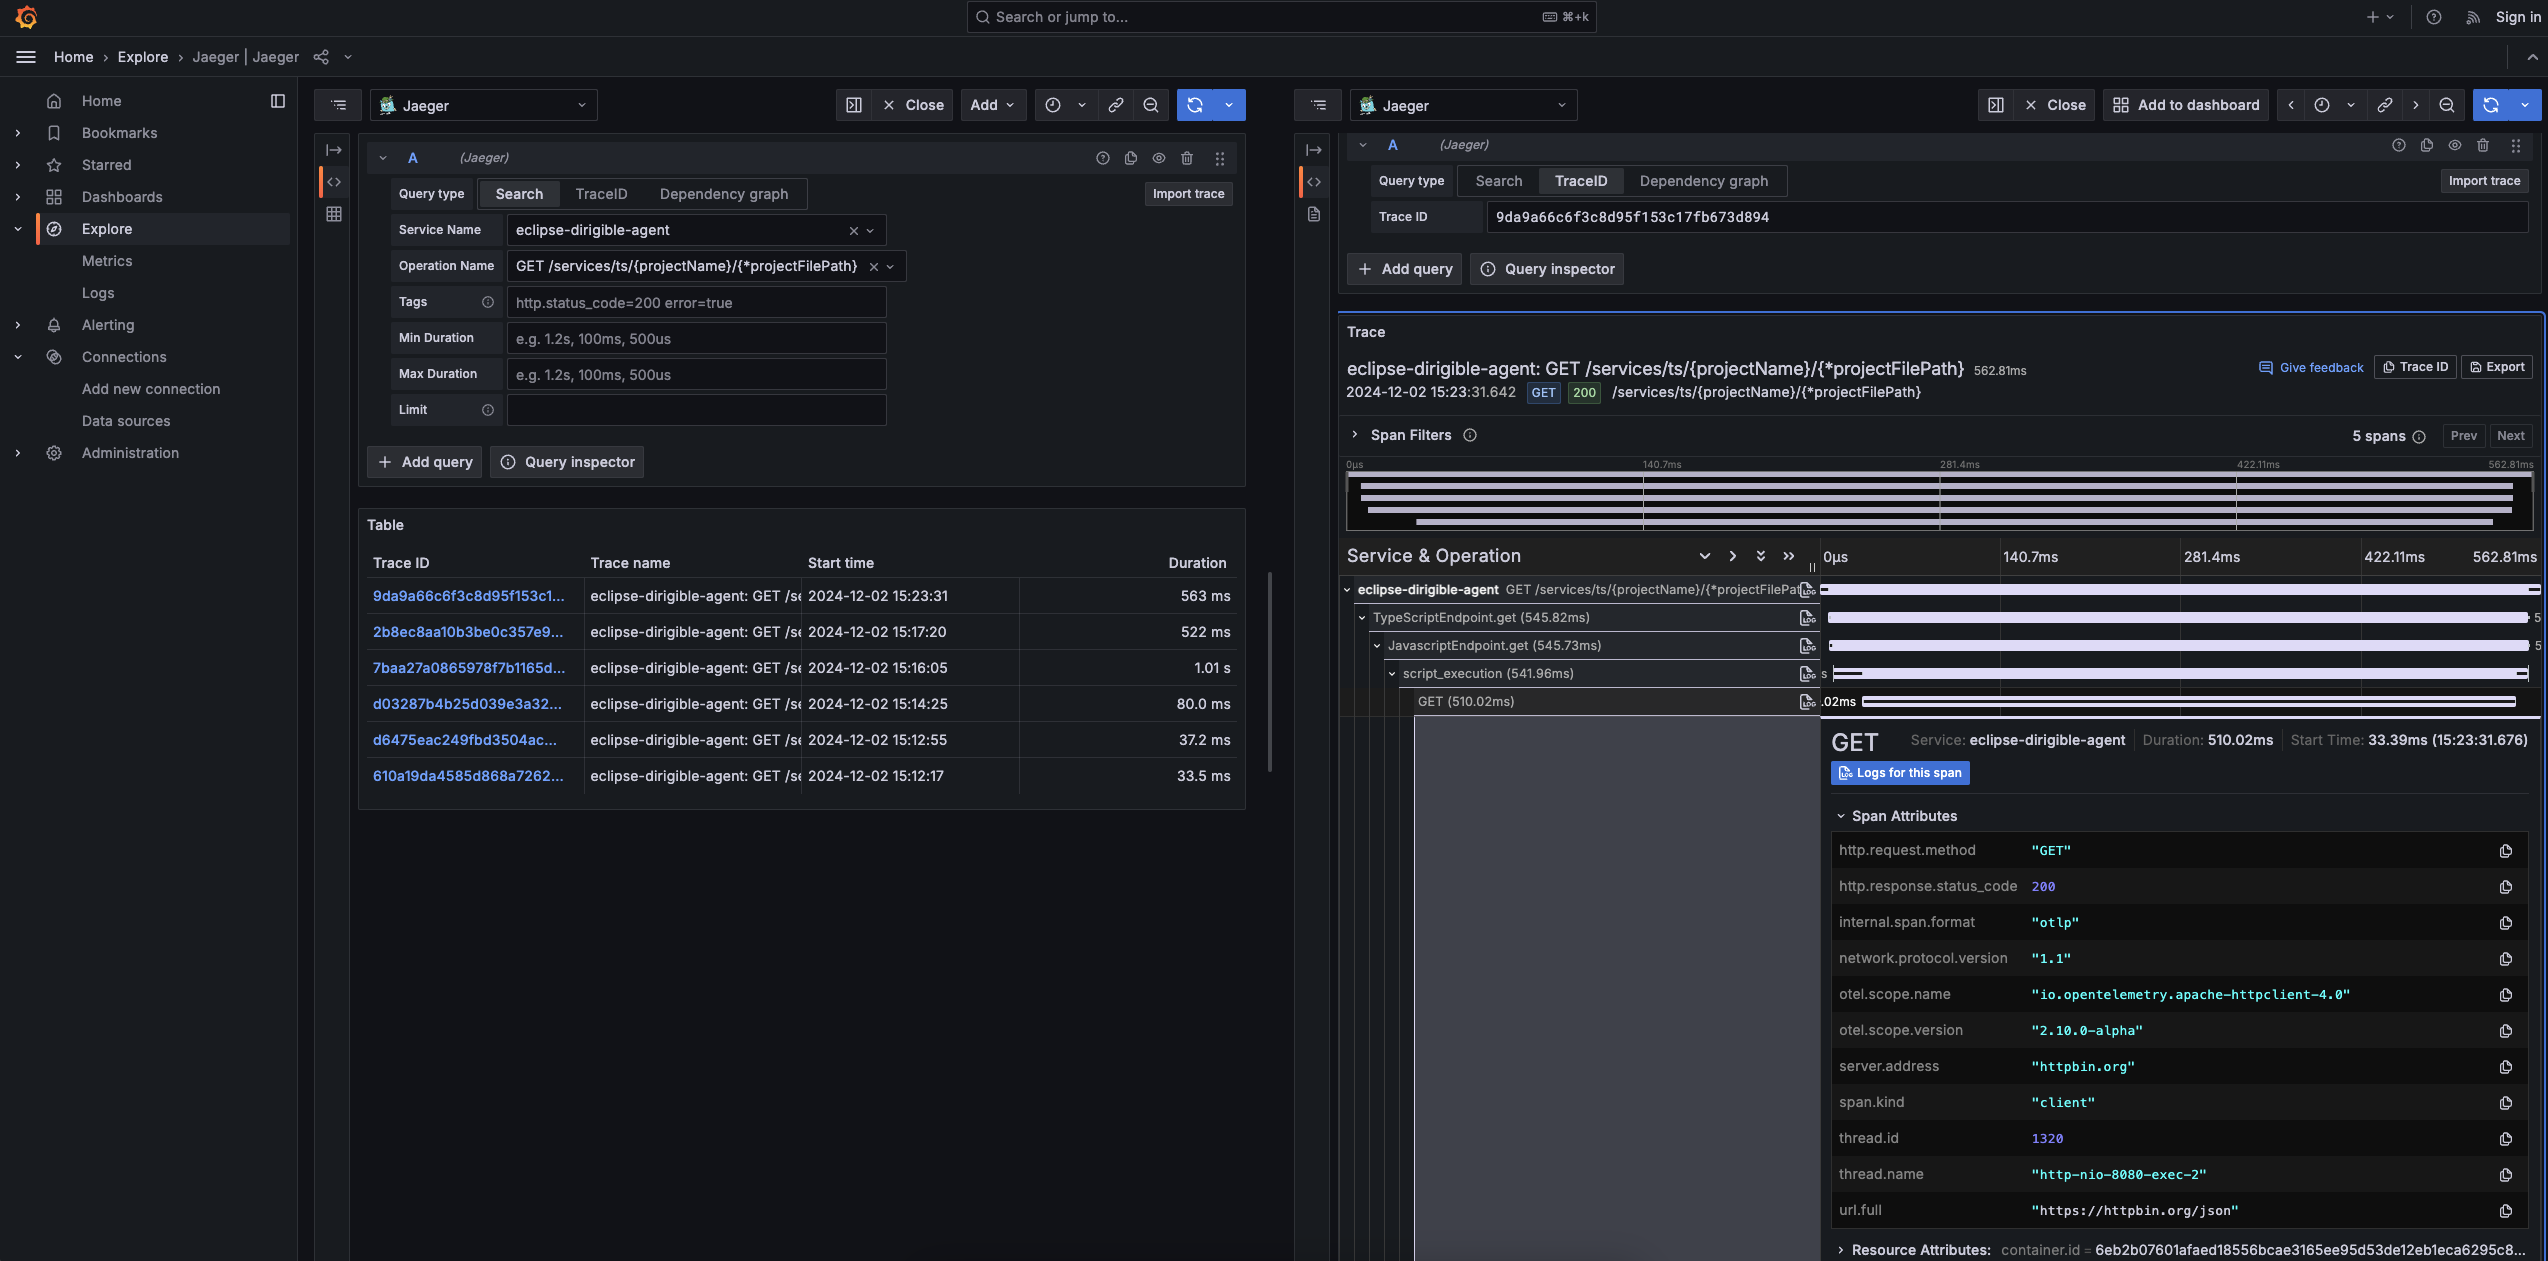Collapse the Span Attributes section

click(1841, 816)
